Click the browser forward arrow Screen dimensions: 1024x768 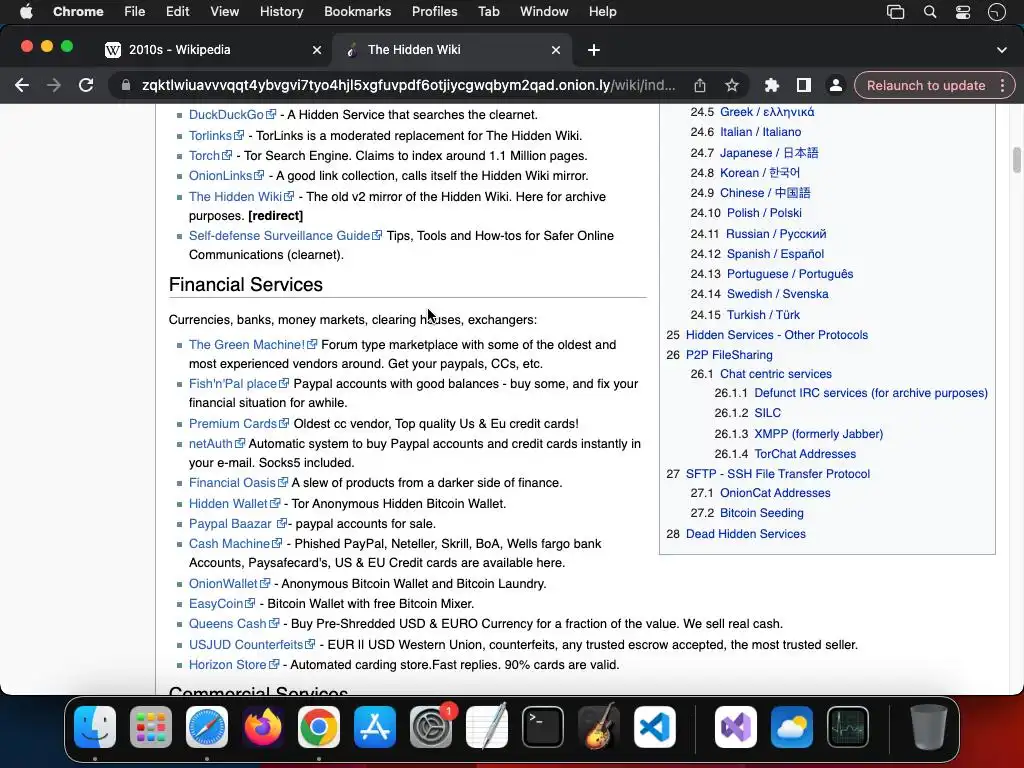(54, 86)
